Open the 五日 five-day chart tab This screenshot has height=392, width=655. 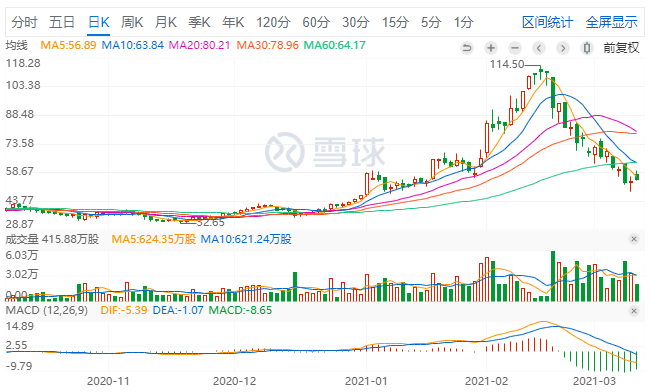pos(62,22)
